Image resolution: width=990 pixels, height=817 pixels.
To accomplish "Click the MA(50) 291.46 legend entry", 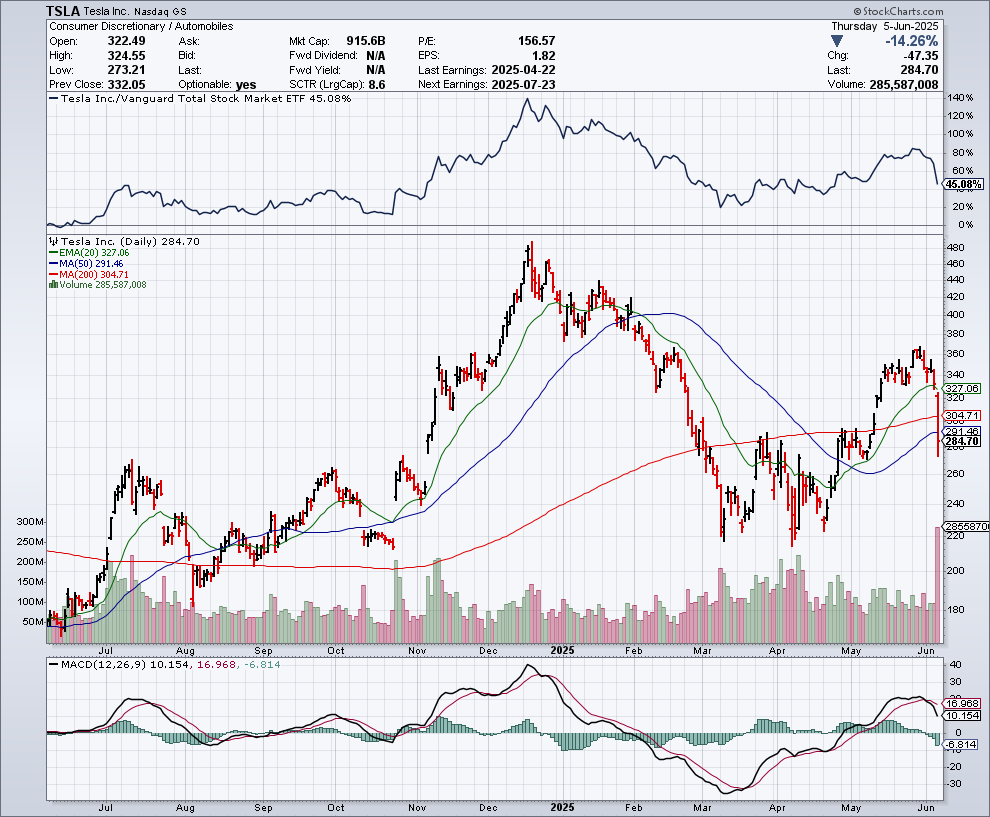I will [x=86, y=263].
